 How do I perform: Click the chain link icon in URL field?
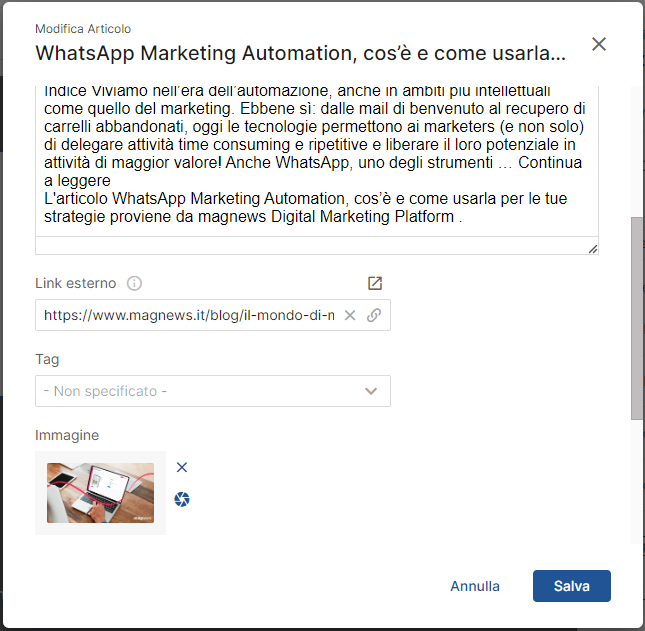(374, 315)
